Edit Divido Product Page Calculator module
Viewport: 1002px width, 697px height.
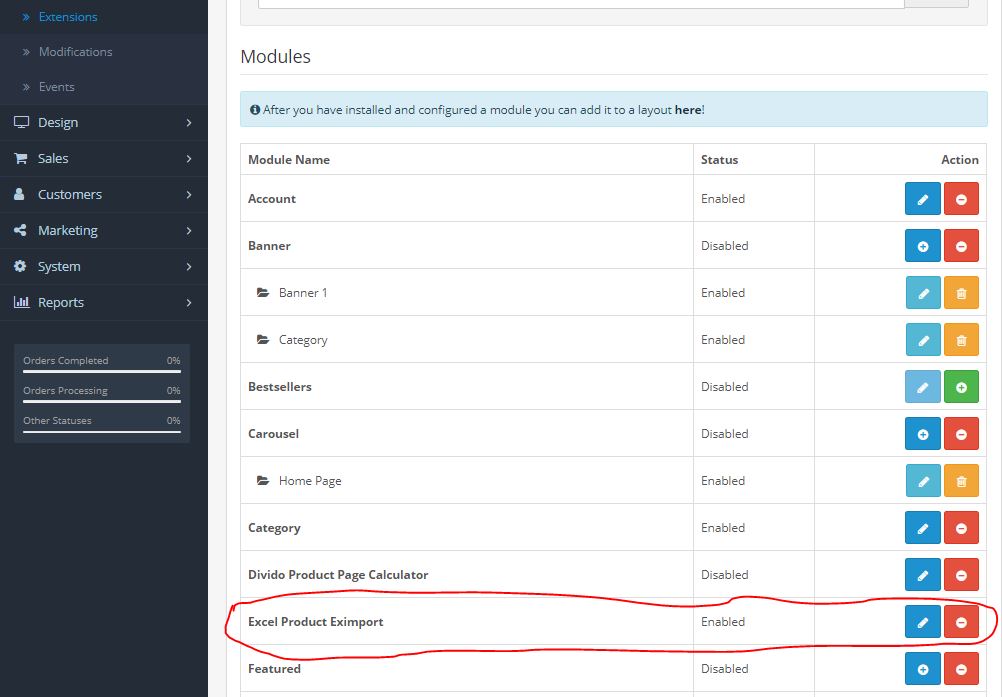pyautogui.click(x=922, y=574)
